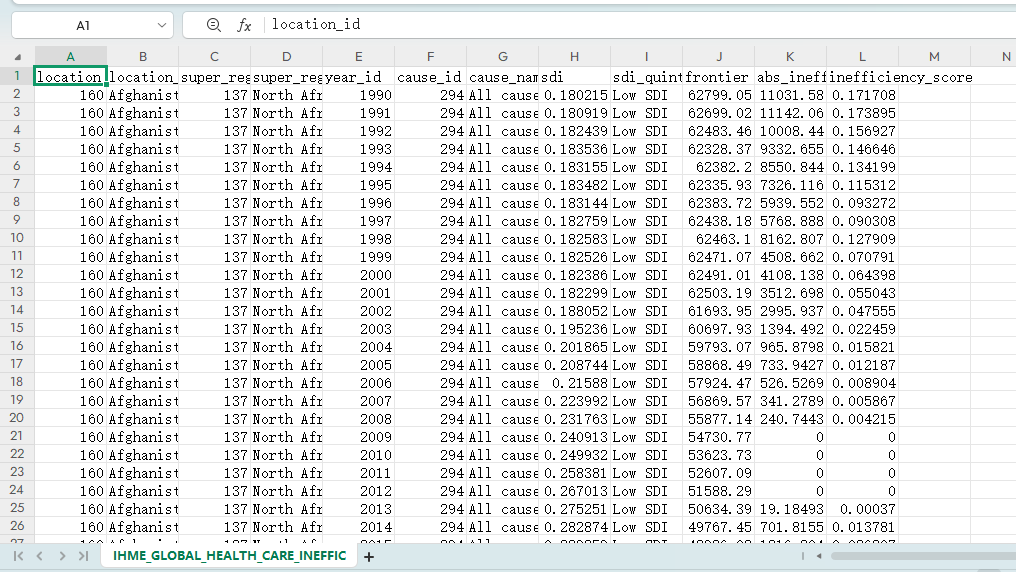The height and width of the screenshot is (572, 1016).
Task: Click the horizontal scrollbar track
Action: coord(923,556)
